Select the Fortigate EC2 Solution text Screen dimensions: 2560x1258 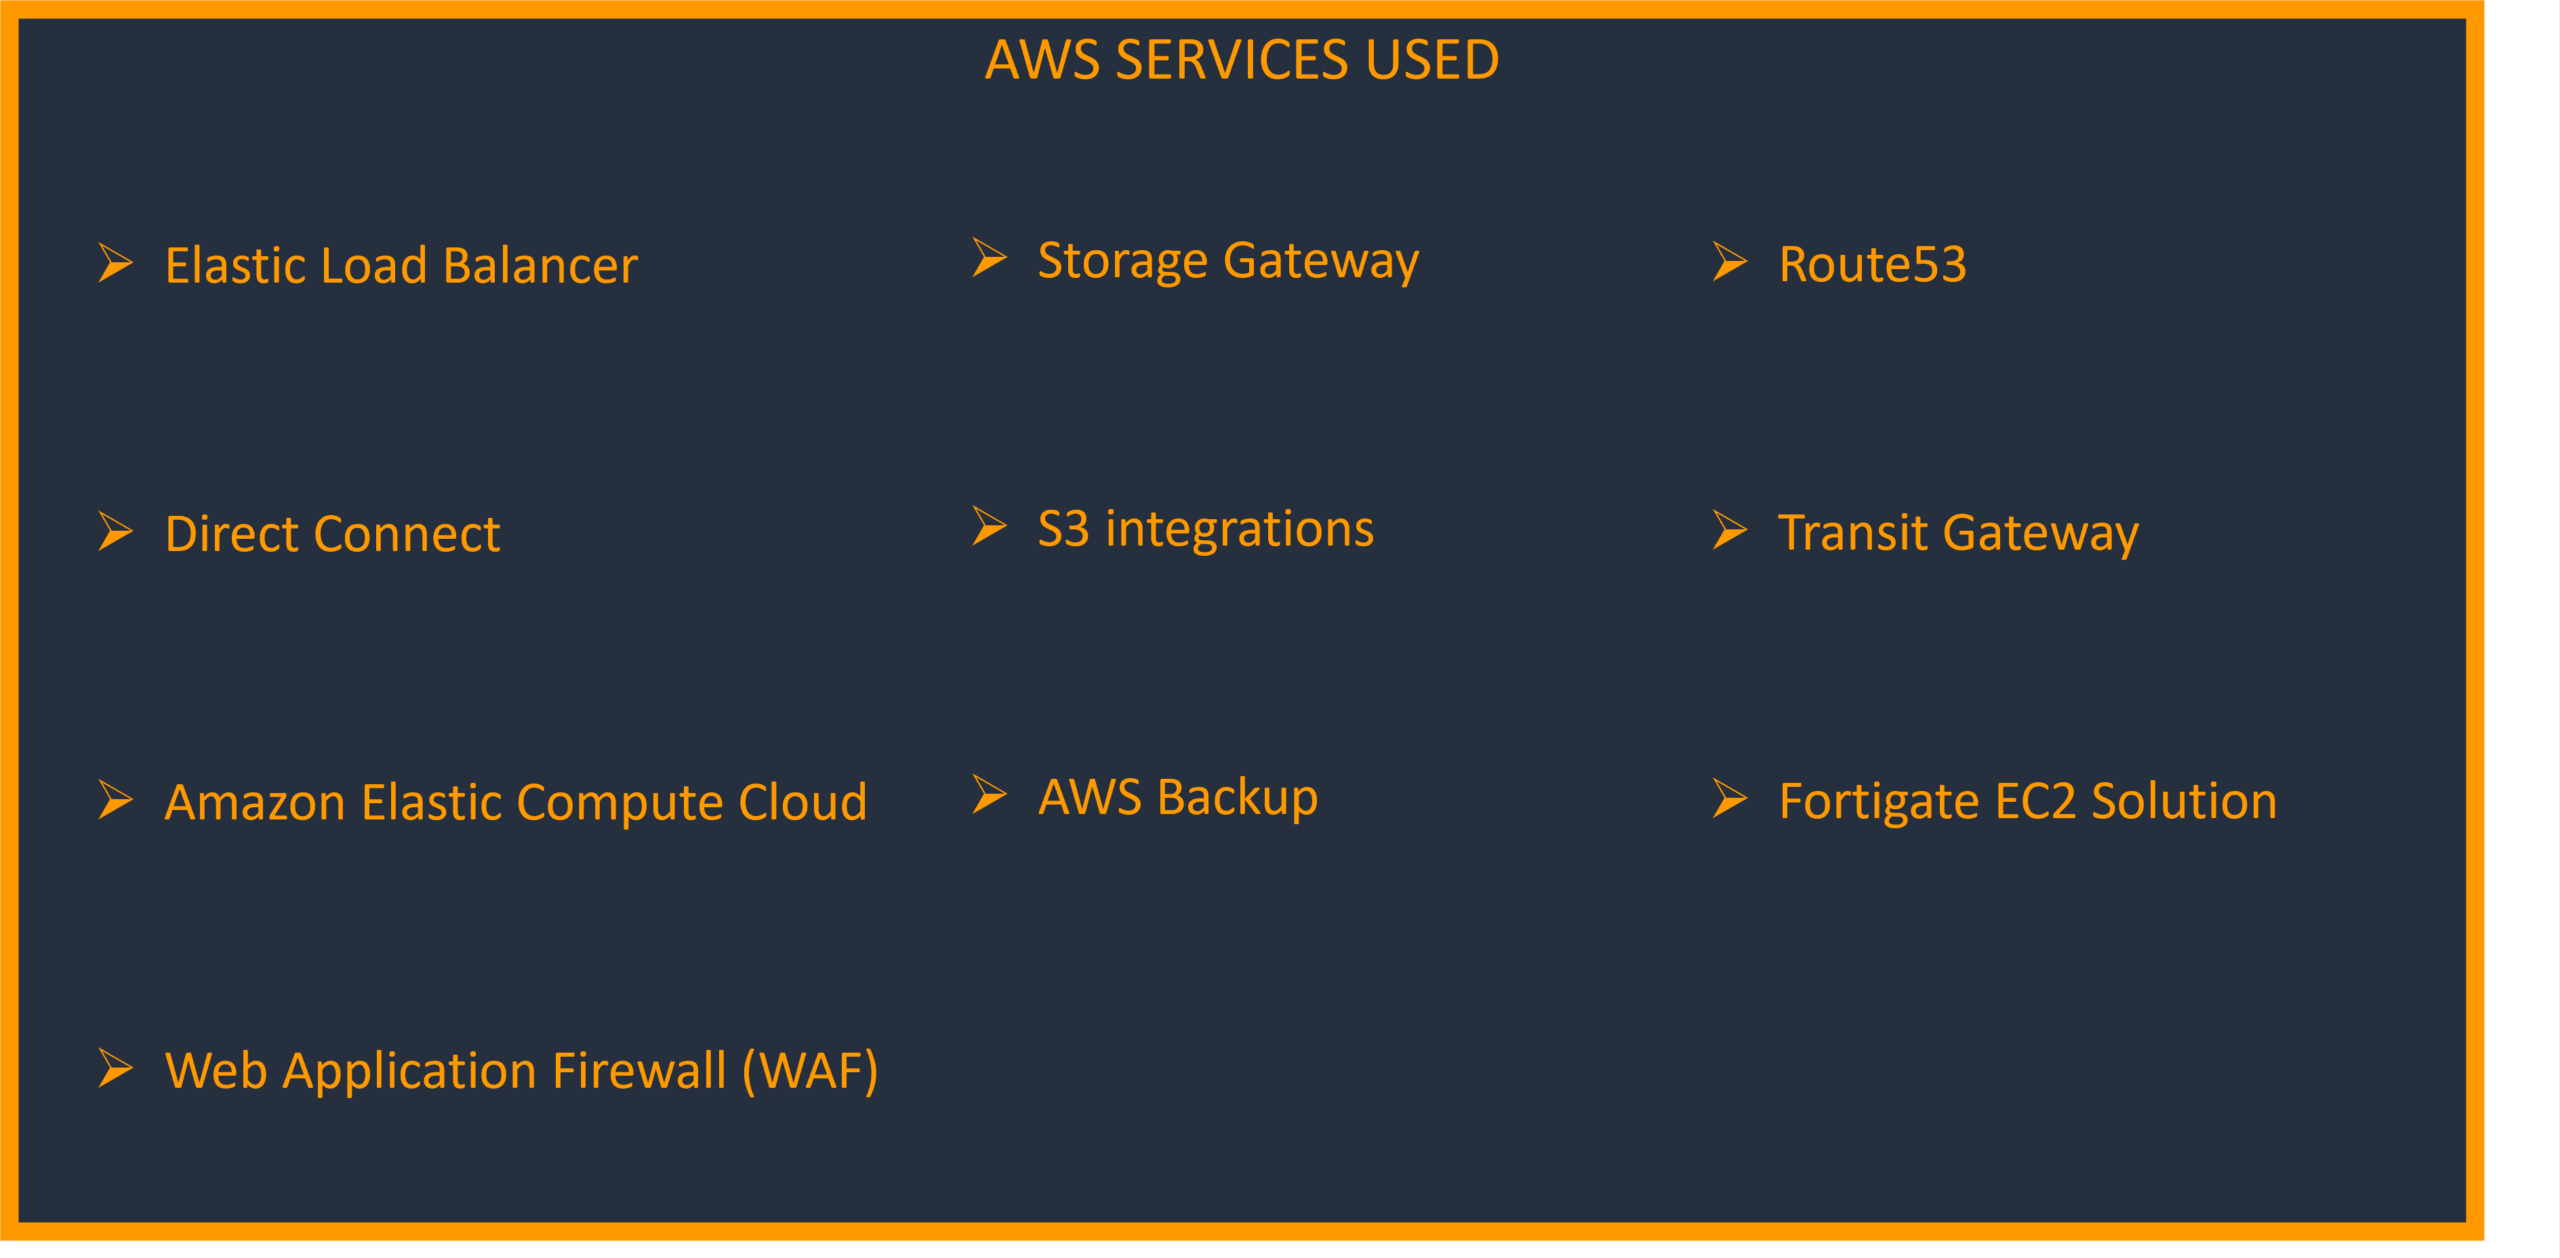pos(2027,801)
